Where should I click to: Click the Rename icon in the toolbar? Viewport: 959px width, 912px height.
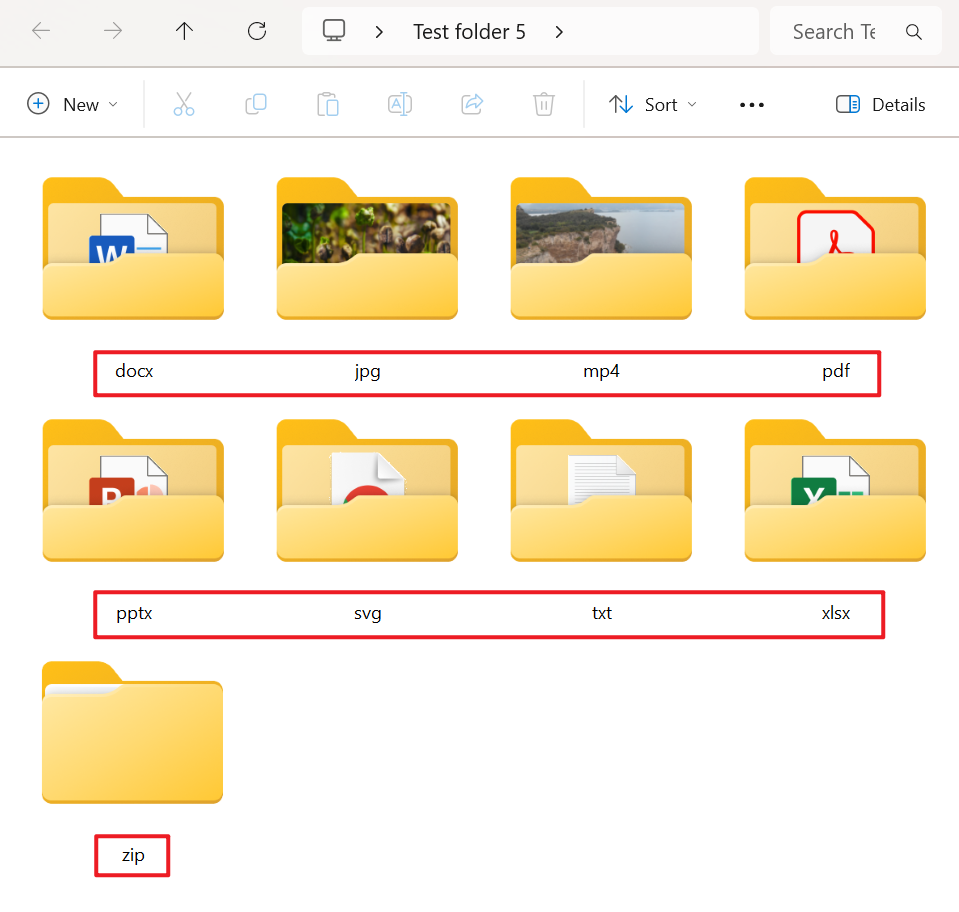400,105
